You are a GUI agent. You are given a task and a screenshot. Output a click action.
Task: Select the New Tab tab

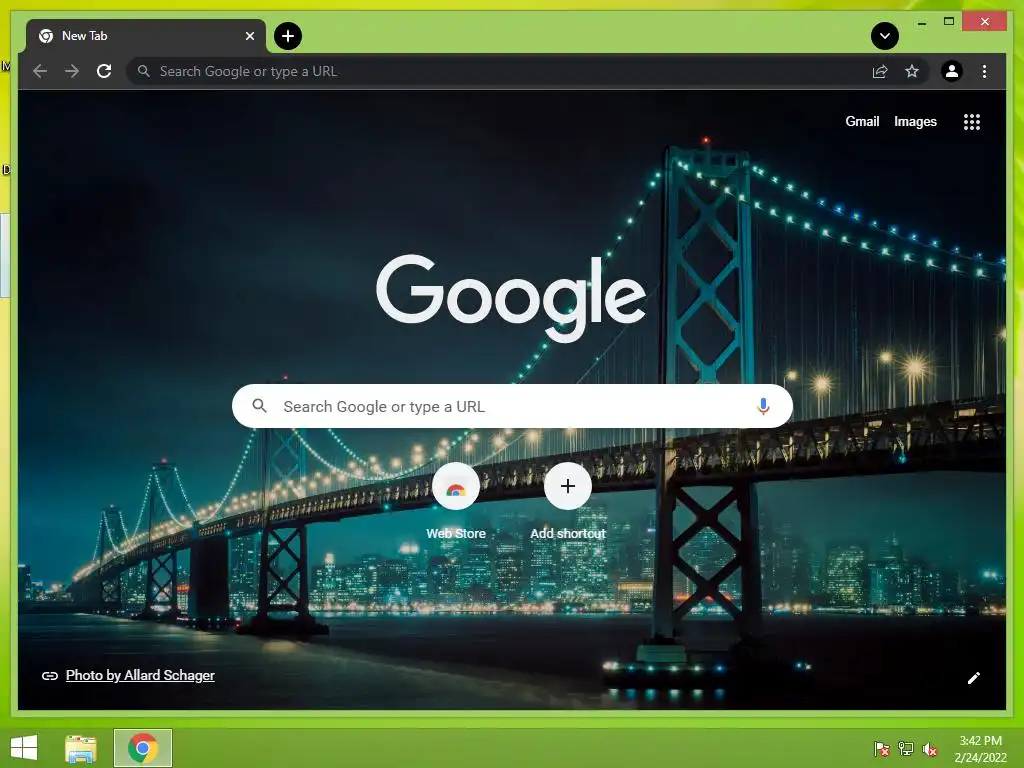coord(146,36)
